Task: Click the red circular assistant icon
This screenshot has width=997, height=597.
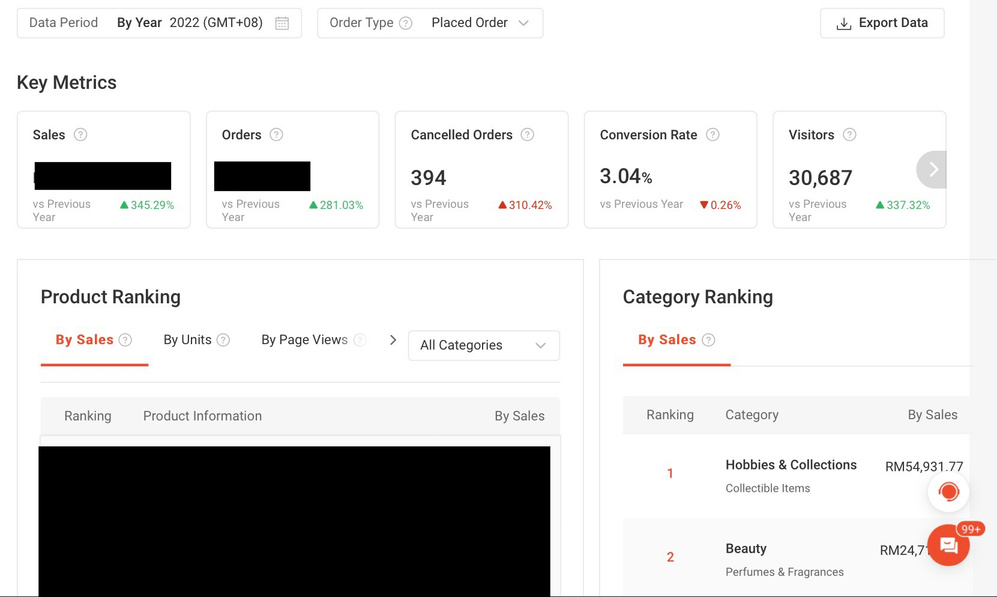Action: [x=948, y=491]
